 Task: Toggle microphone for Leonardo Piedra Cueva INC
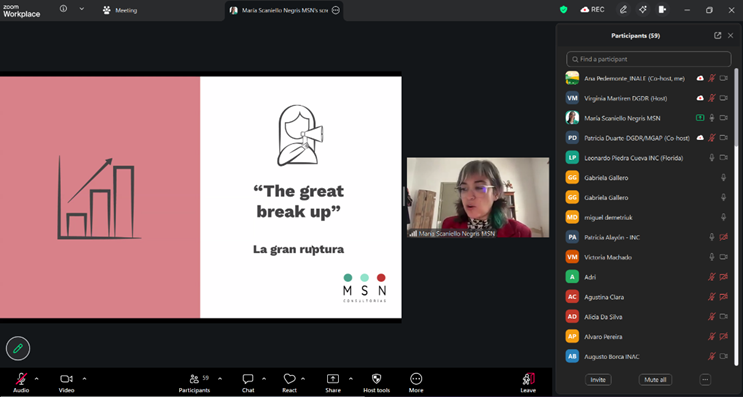coord(712,158)
